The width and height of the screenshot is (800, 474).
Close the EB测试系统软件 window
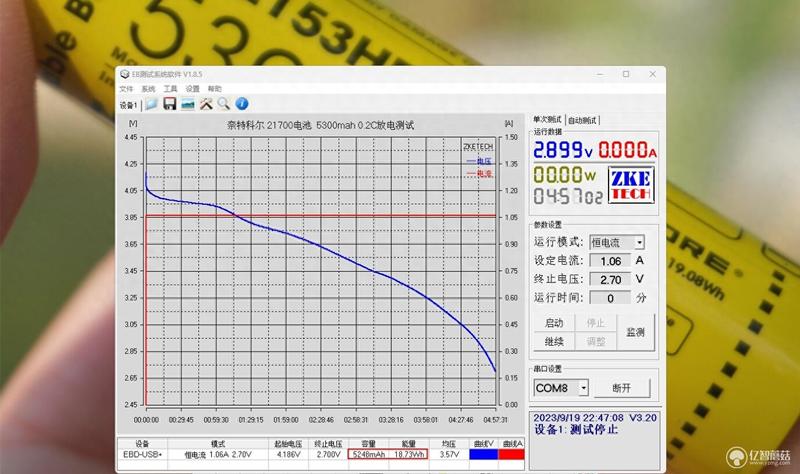coord(653,74)
